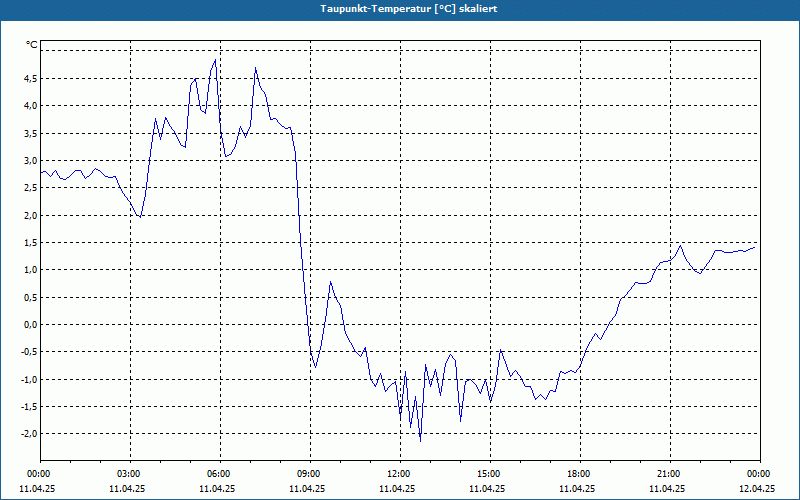Click the -1,5 y-axis value

coord(28,407)
